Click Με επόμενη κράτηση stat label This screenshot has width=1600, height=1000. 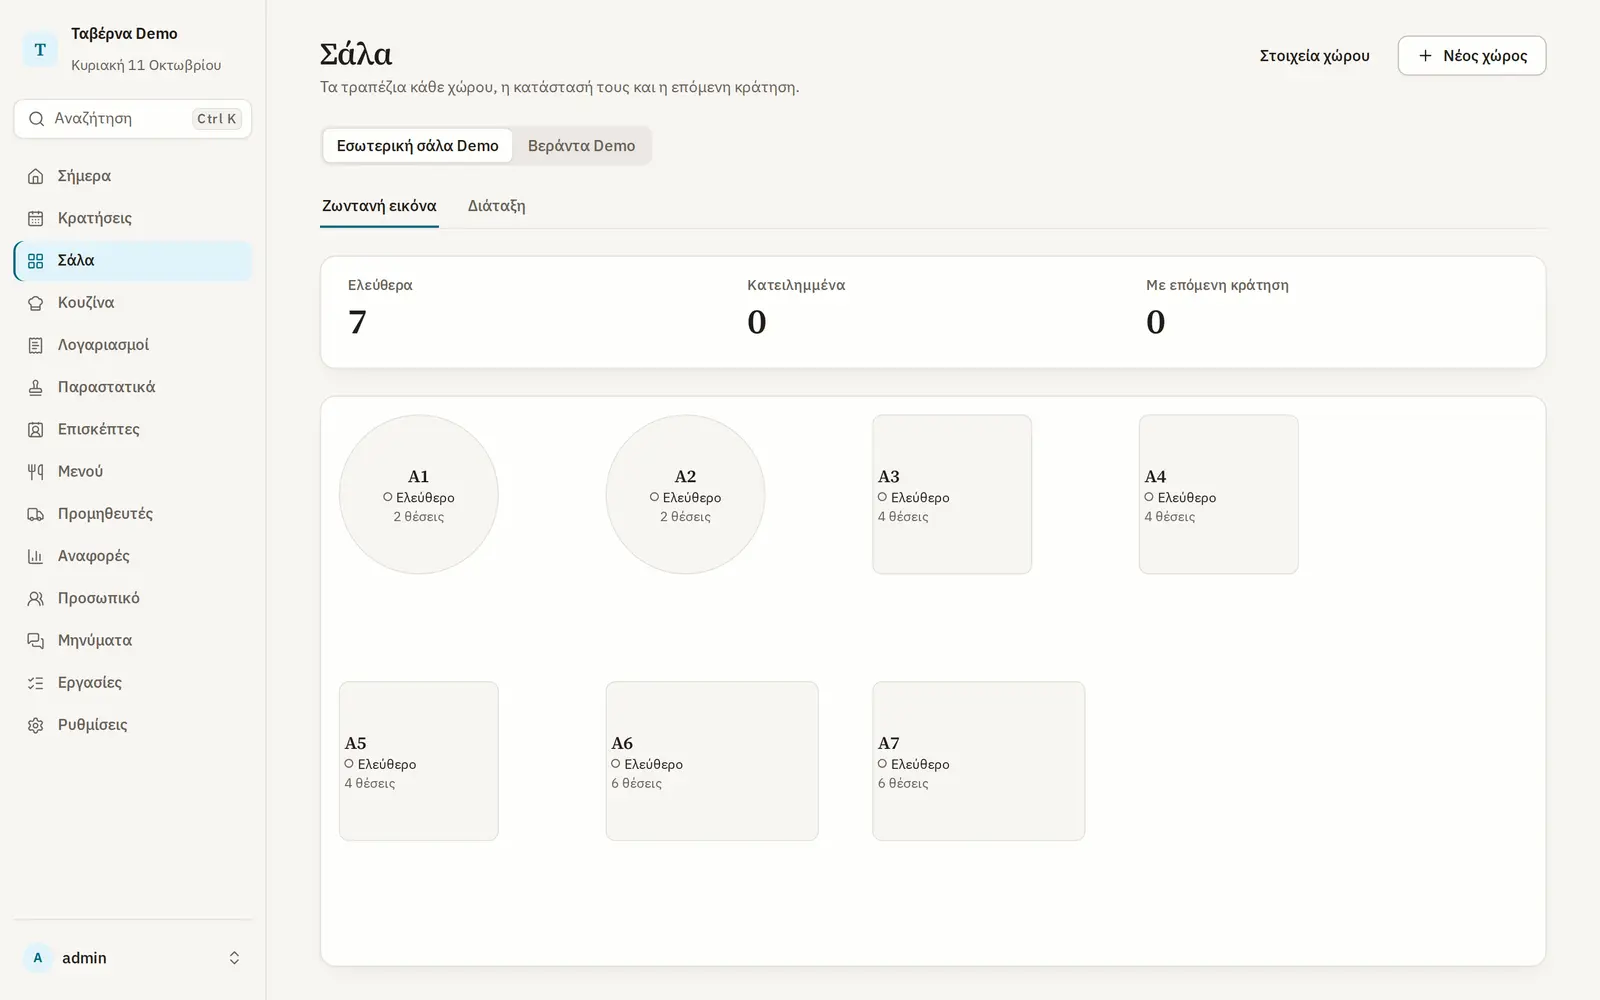click(1217, 285)
